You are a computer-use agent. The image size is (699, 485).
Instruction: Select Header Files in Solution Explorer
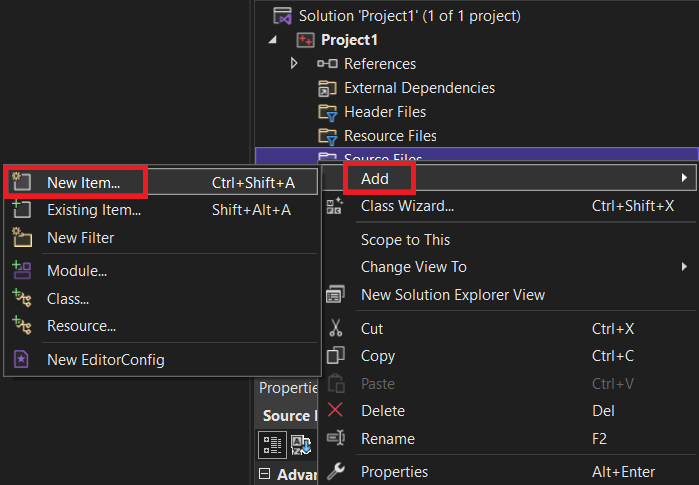pos(384,112)
